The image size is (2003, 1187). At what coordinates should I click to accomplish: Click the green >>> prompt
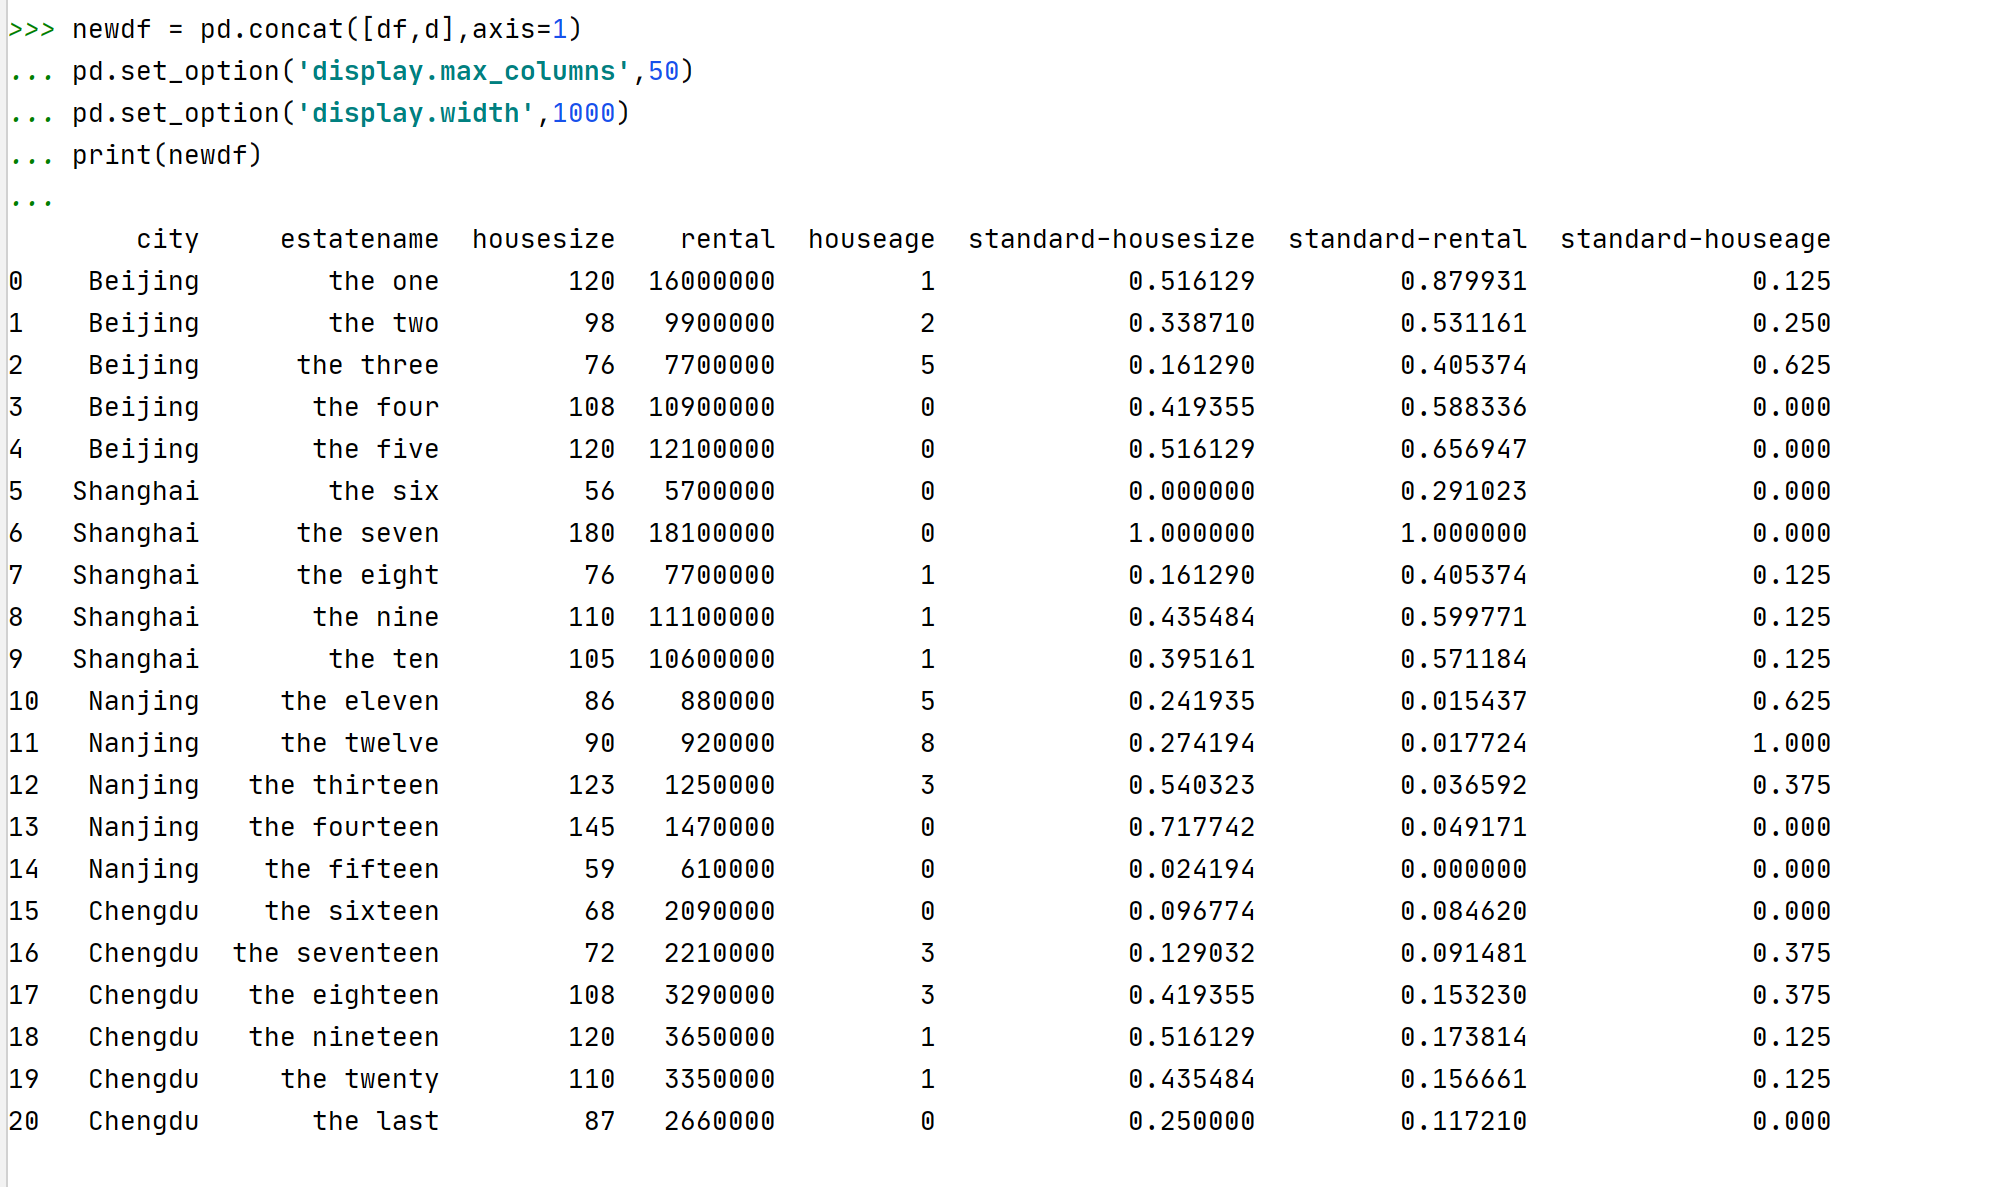coord(31,30)
